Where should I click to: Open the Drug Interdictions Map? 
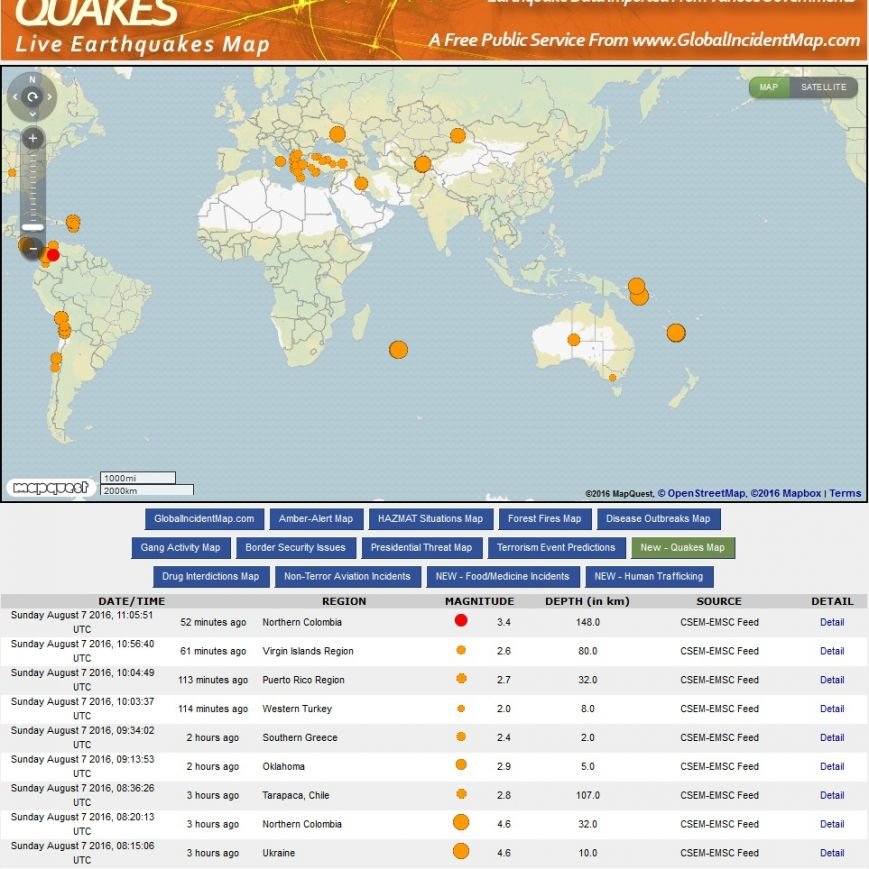click(211, 576)
